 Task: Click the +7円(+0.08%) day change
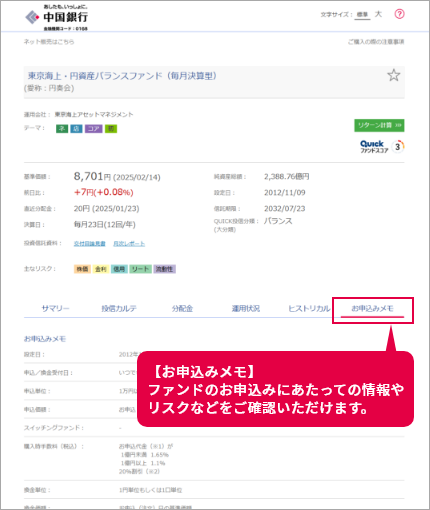pyautogui.click(x=104, y=192)
